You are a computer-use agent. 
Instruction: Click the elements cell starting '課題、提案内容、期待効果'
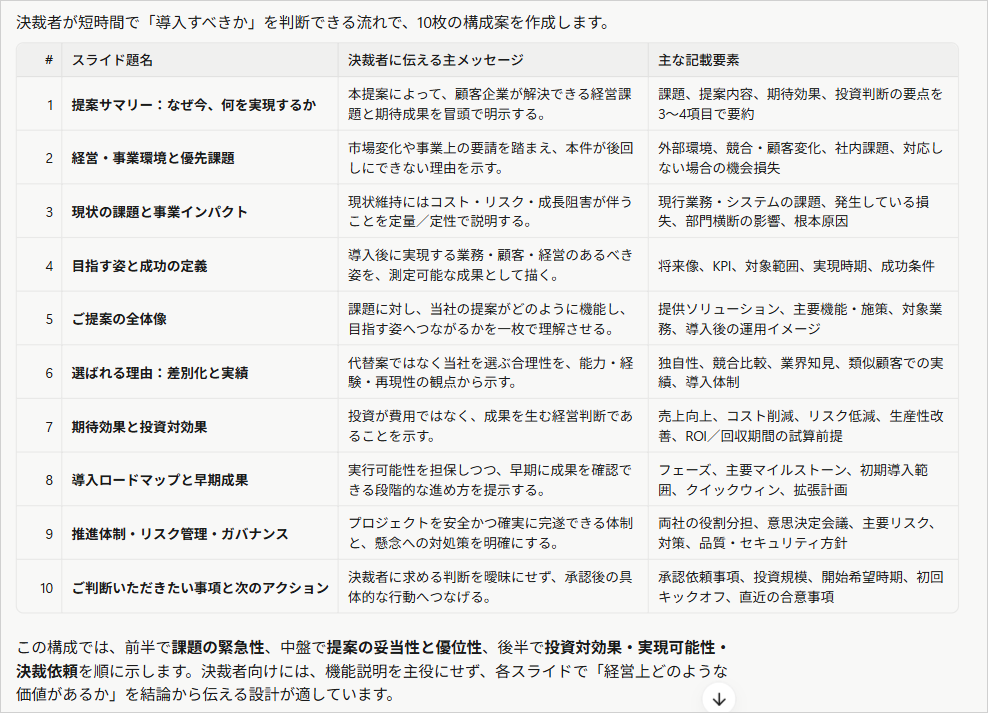click(801, 104)
